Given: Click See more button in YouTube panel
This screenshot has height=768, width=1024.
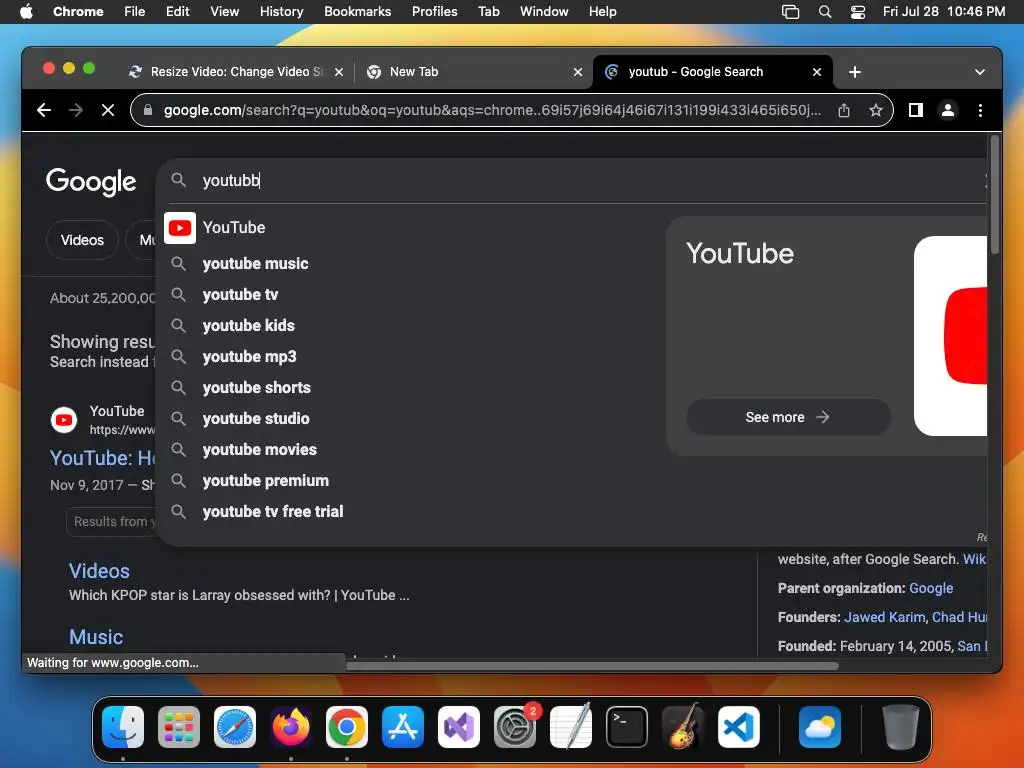Looking at the screenshot, I should coord(788,417).
